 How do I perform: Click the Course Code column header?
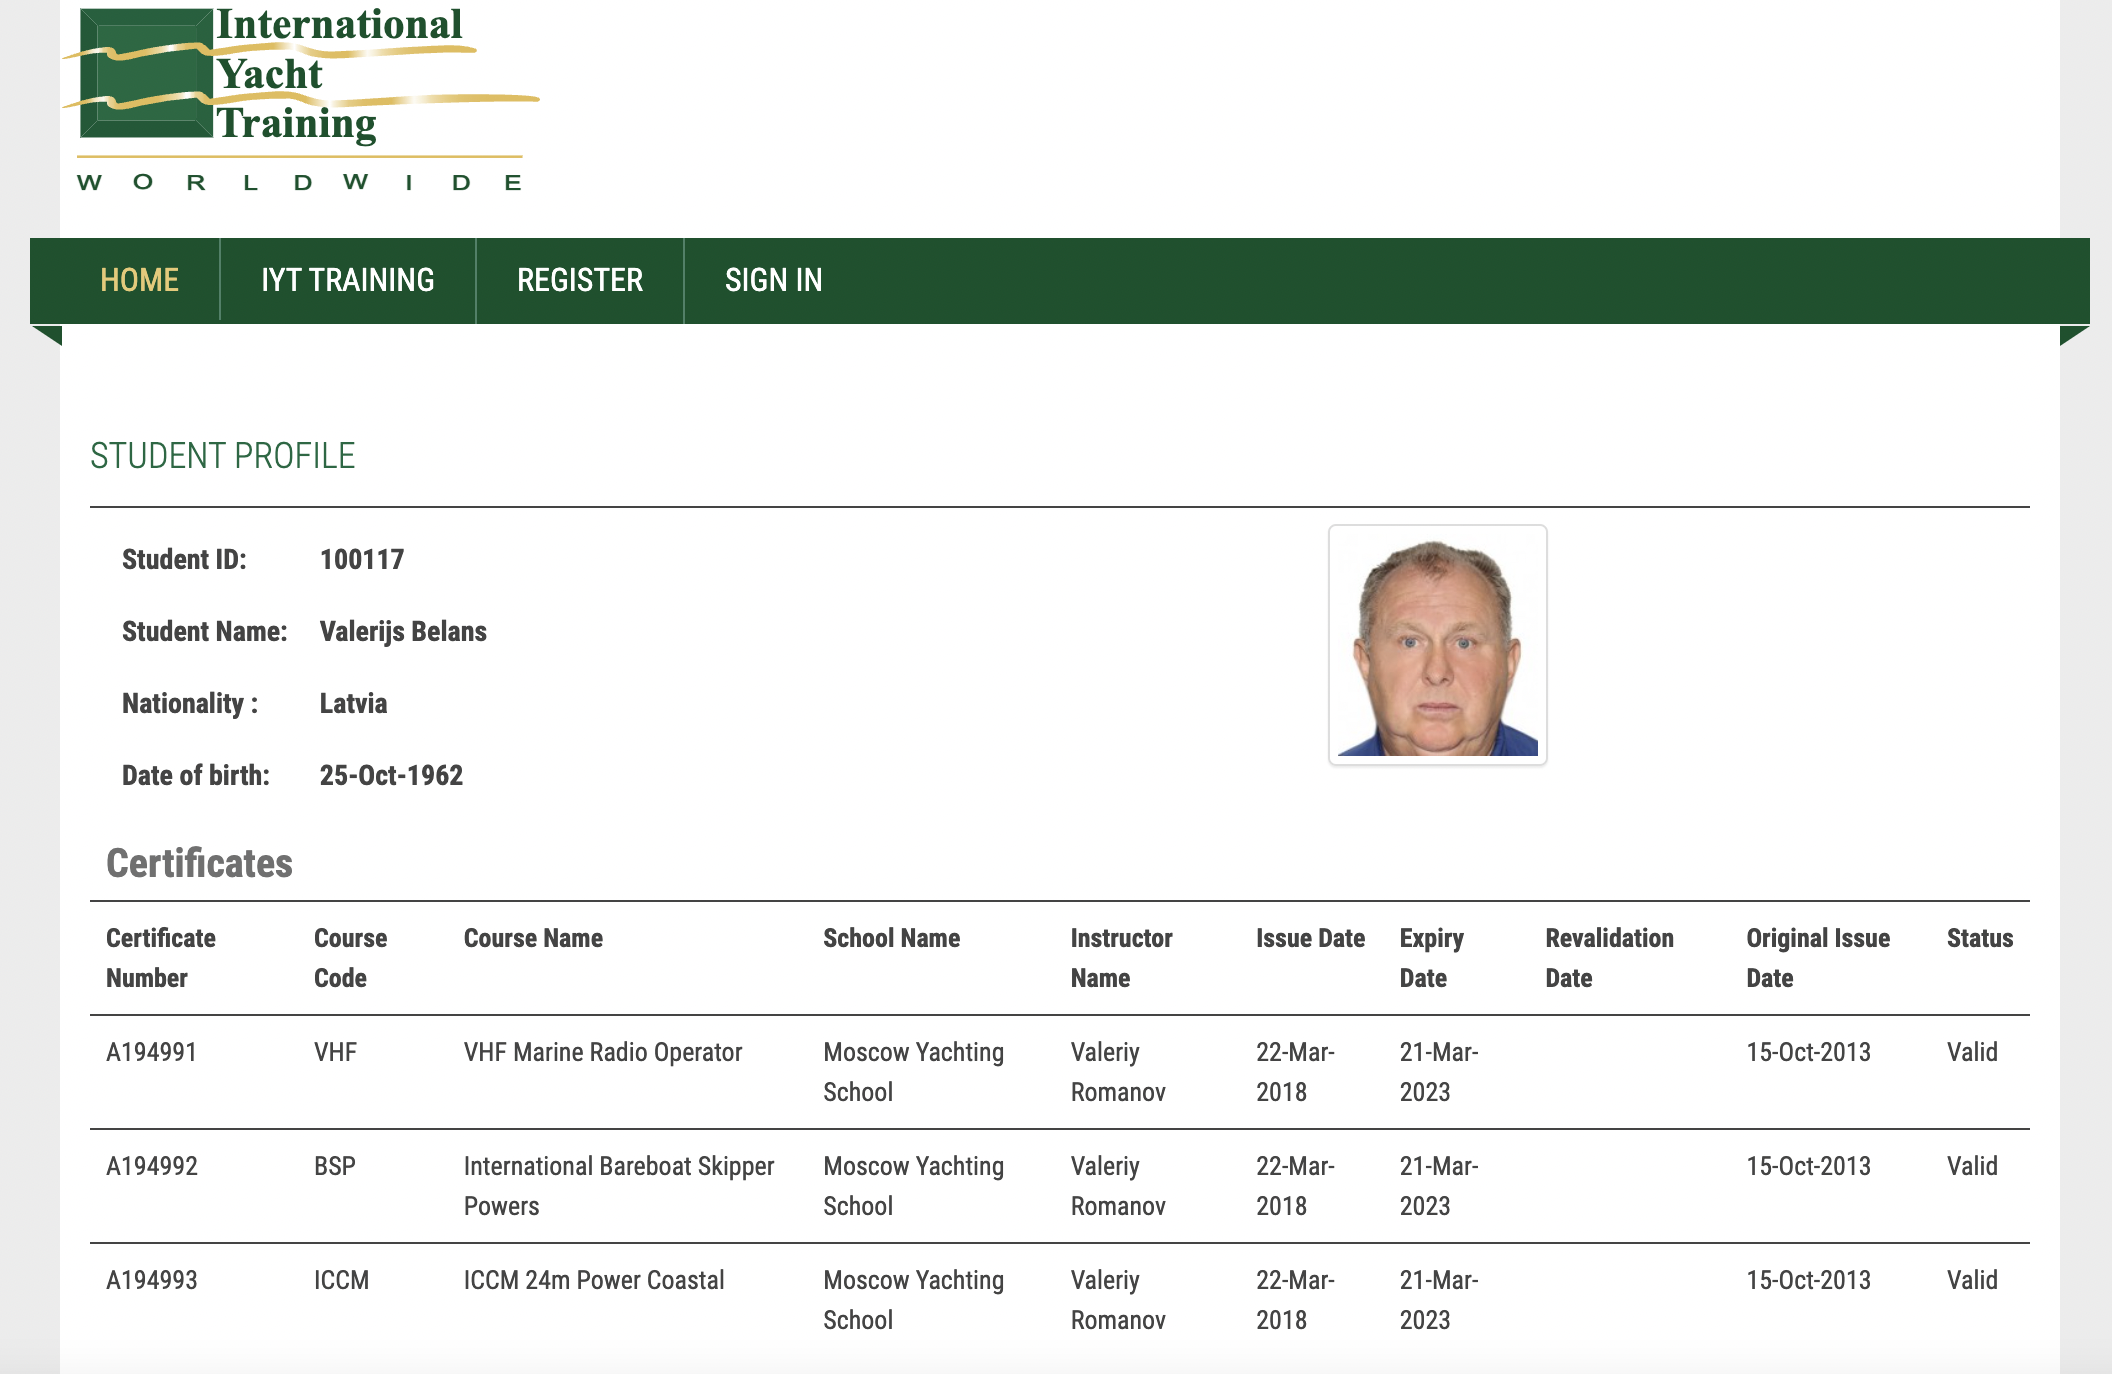[350, 958]
